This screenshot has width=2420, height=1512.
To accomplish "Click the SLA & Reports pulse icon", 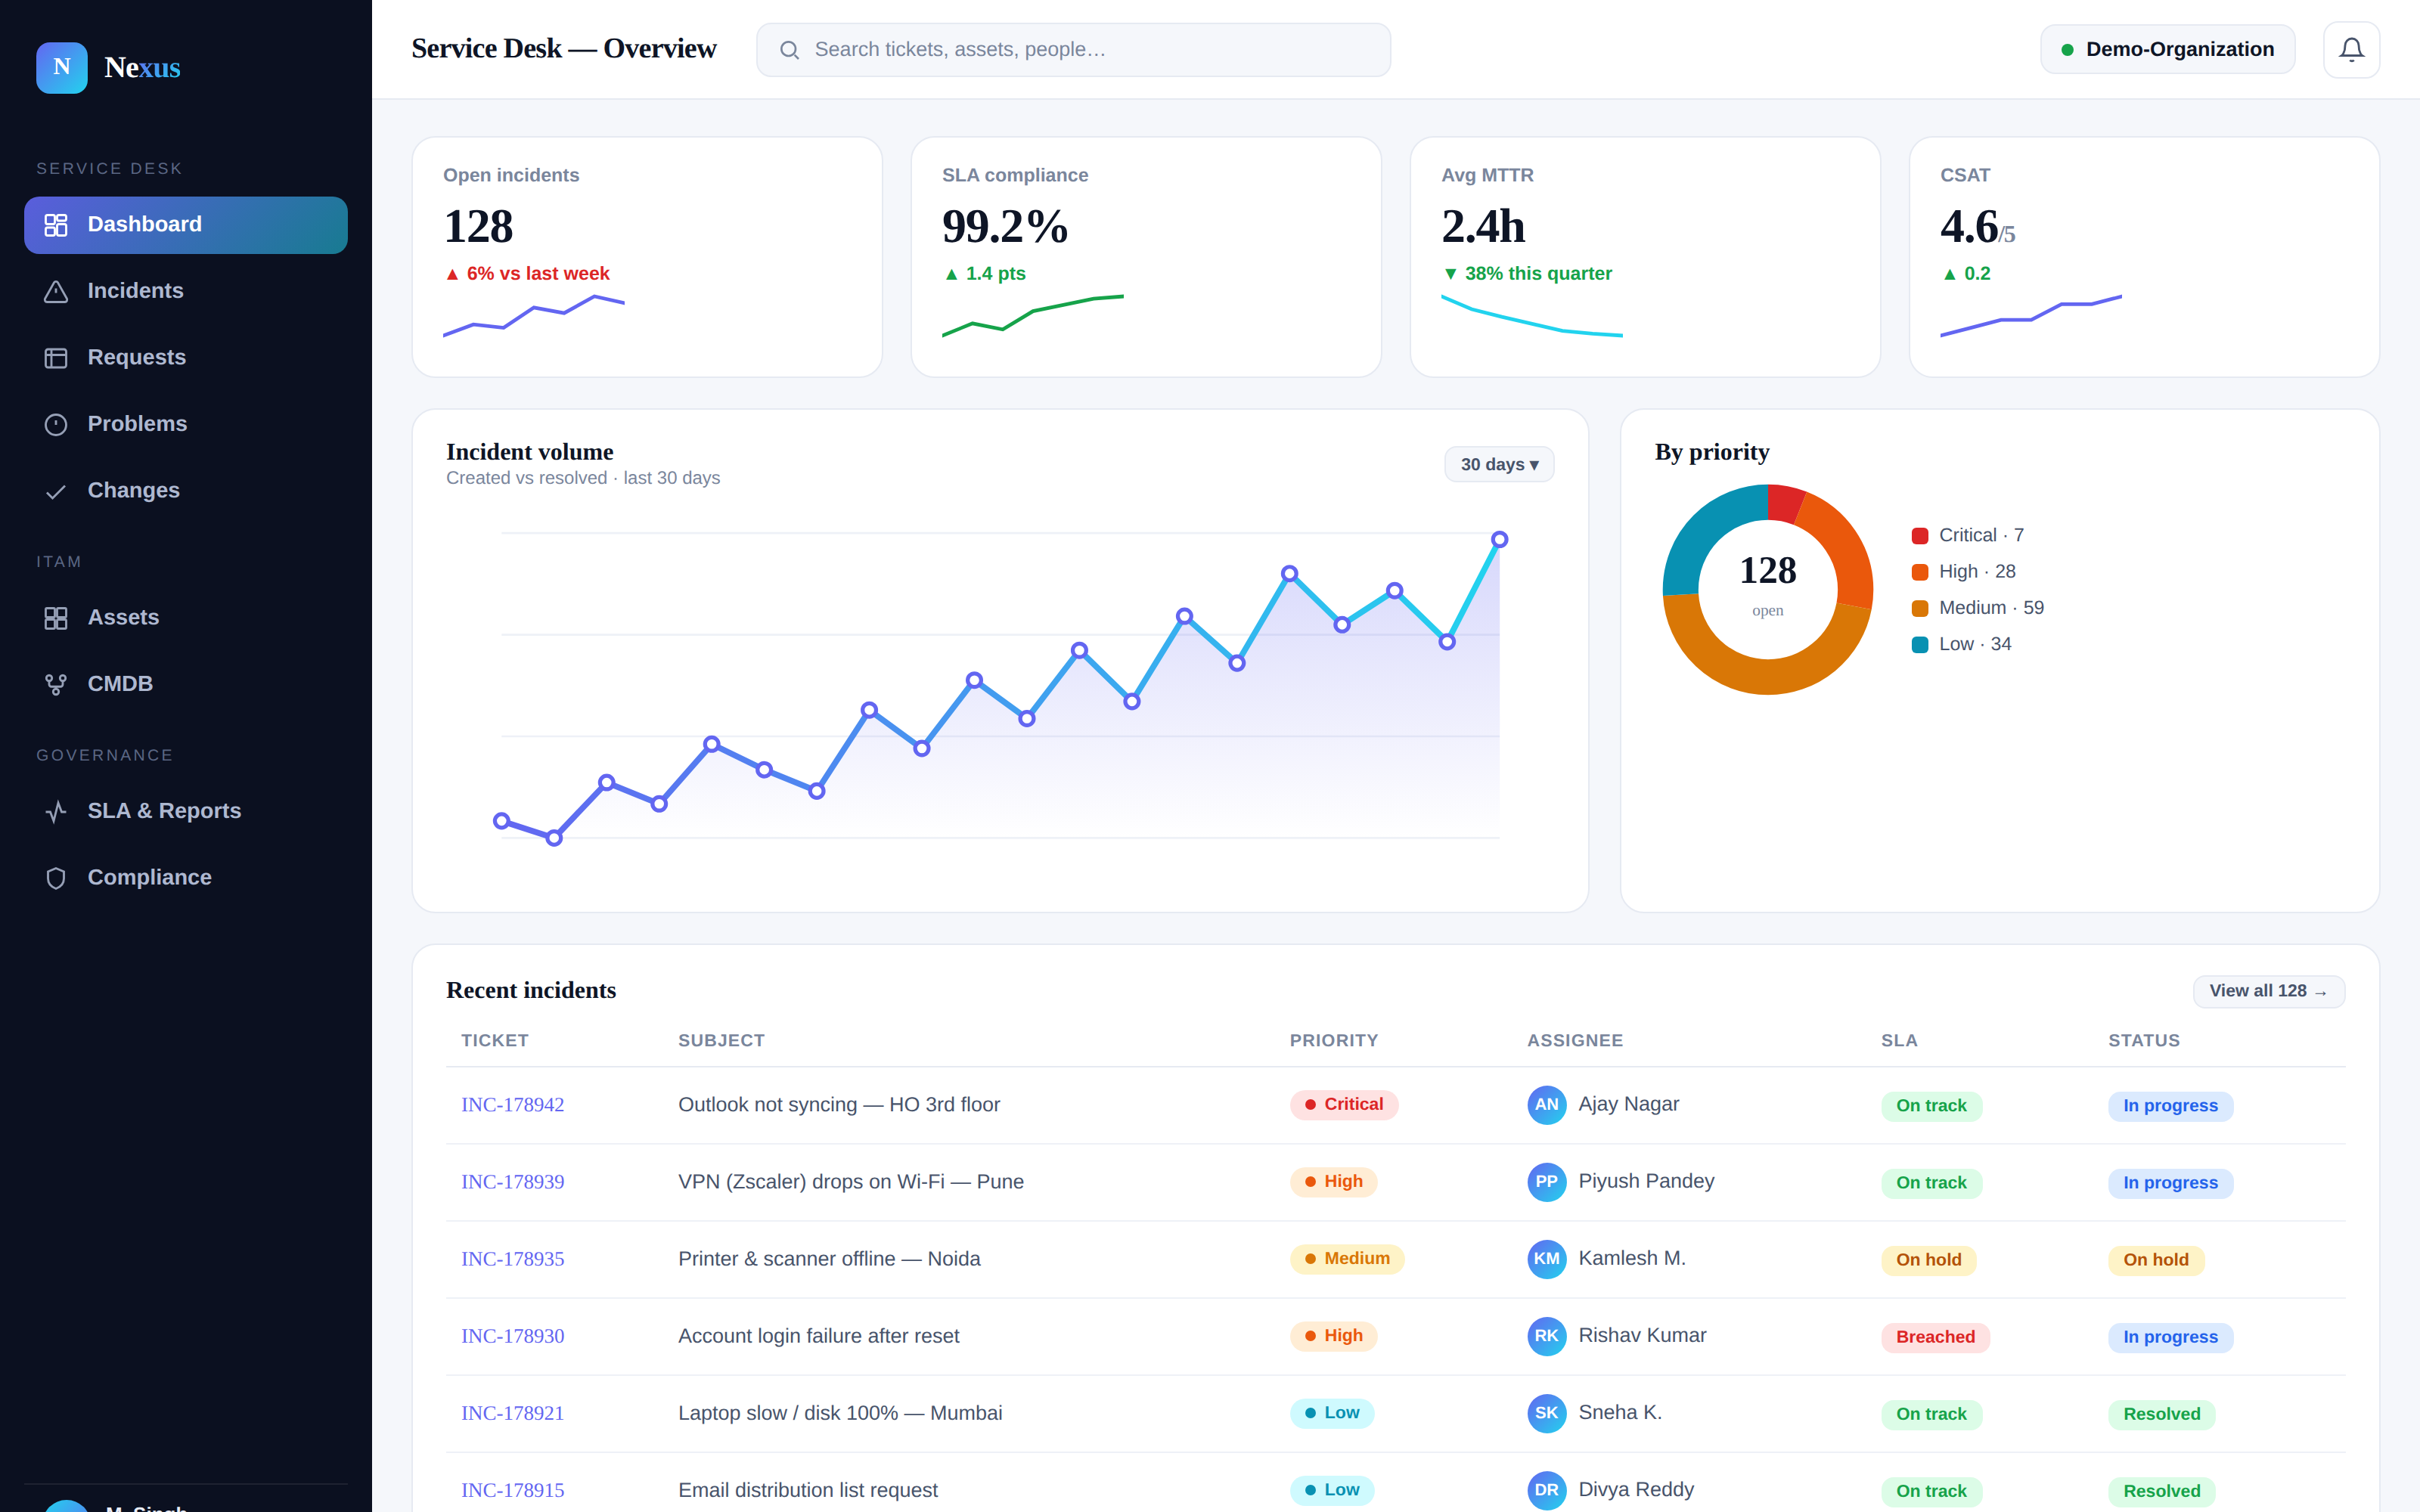I will (x=56, y=811).
